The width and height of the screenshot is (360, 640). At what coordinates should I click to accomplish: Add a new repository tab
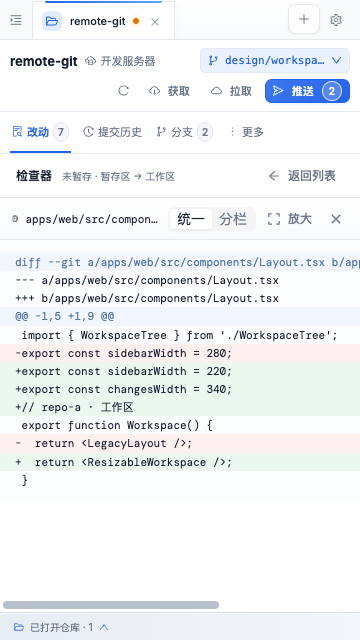point(304,19)
